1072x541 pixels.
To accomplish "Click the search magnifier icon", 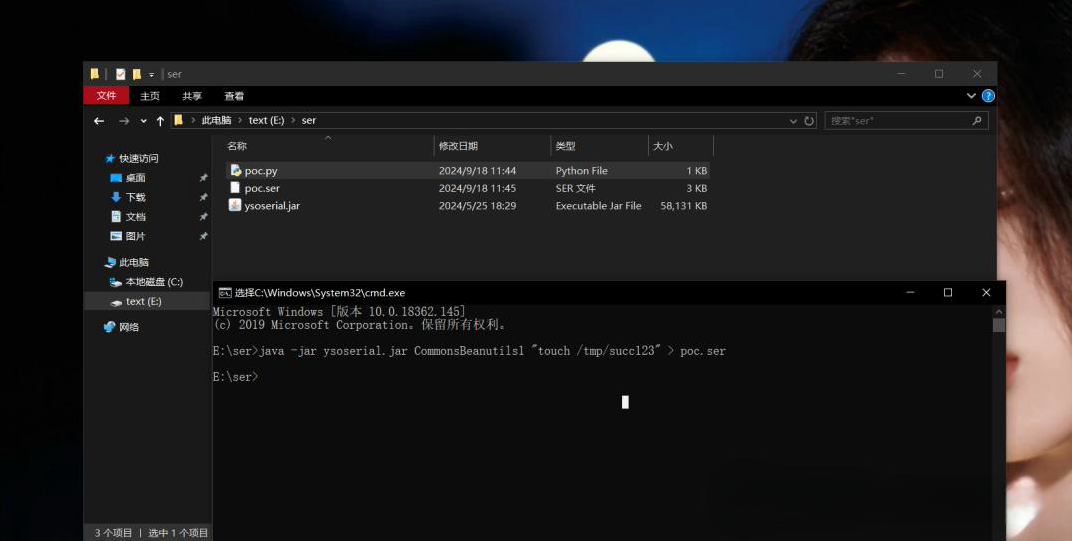I will pyautogui.click(x=977, y=120).
